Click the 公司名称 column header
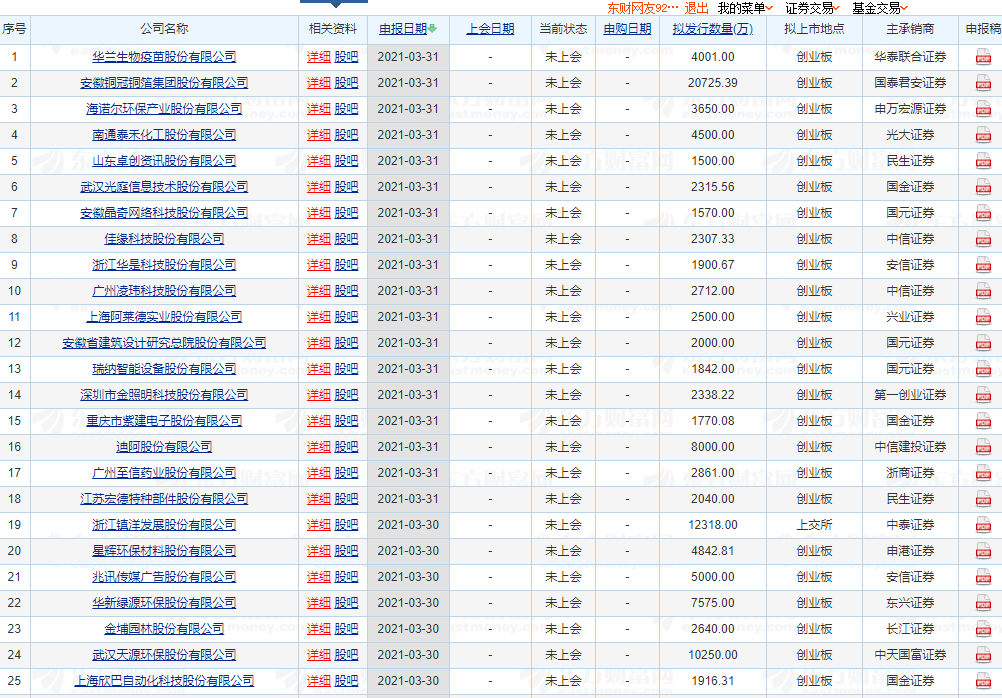This screenshot has height=698, width=1002. point(164,29)
